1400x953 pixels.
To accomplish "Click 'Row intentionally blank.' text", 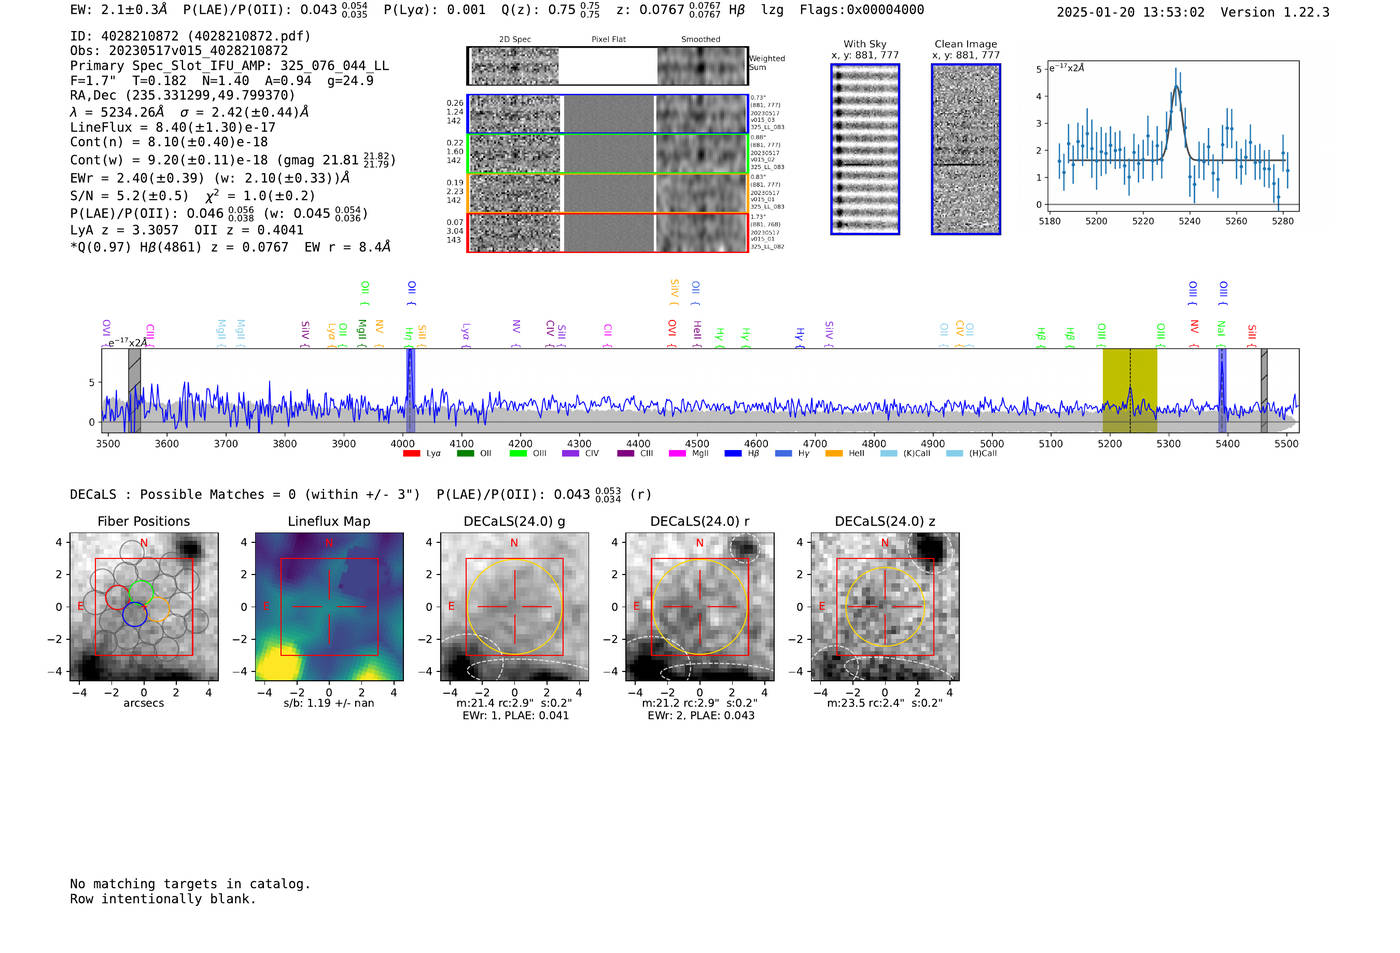I will 163,899.
